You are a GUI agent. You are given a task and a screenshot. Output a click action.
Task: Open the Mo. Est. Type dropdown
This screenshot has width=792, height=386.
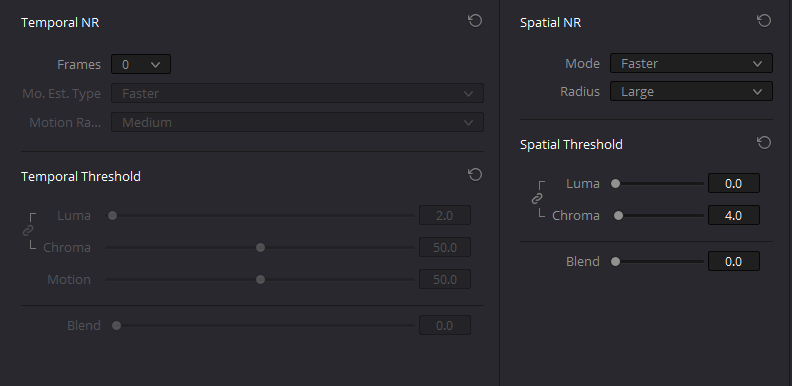tap(297, 93)
